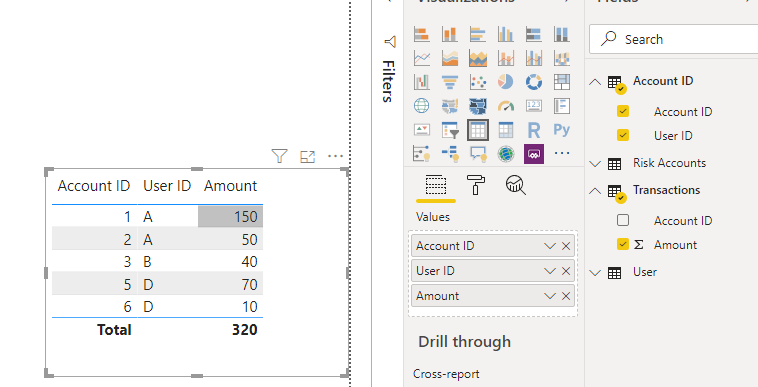Click the Search fields input box
Screen dimensions: 758x387
coord(673,39)
